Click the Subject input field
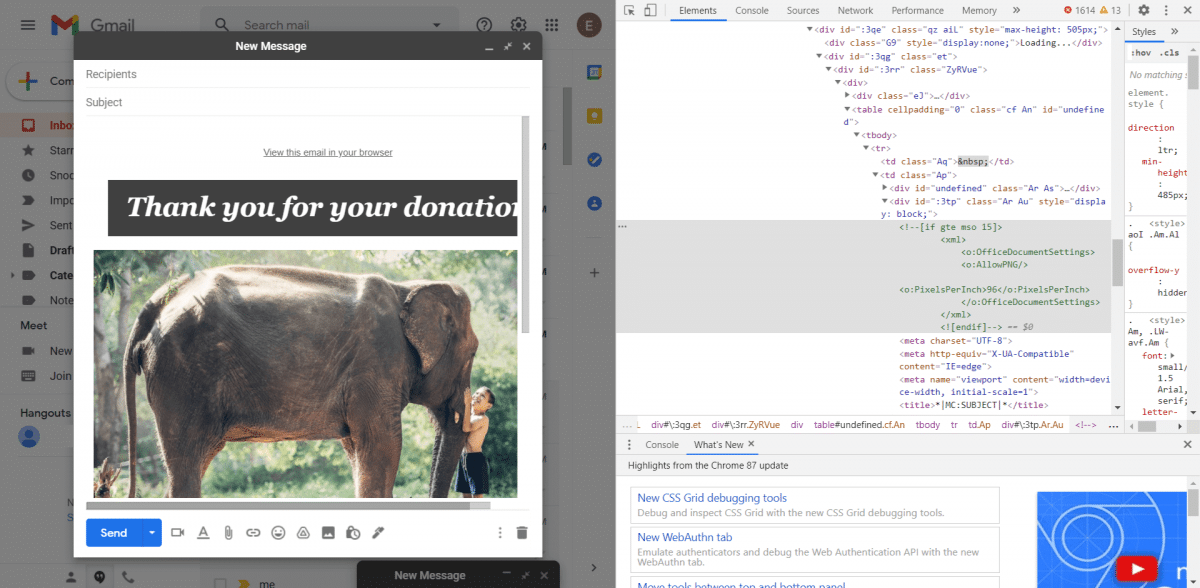The image size is (1200, 588). pos(300,102)
